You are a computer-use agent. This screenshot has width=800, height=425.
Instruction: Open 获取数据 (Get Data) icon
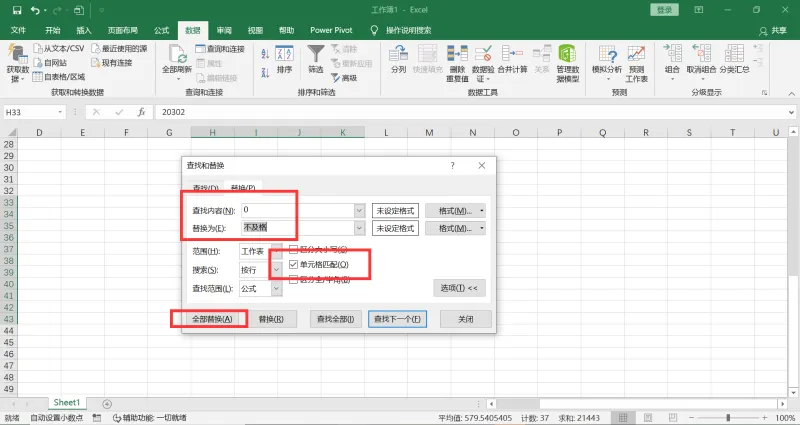(x=17, y=63)
